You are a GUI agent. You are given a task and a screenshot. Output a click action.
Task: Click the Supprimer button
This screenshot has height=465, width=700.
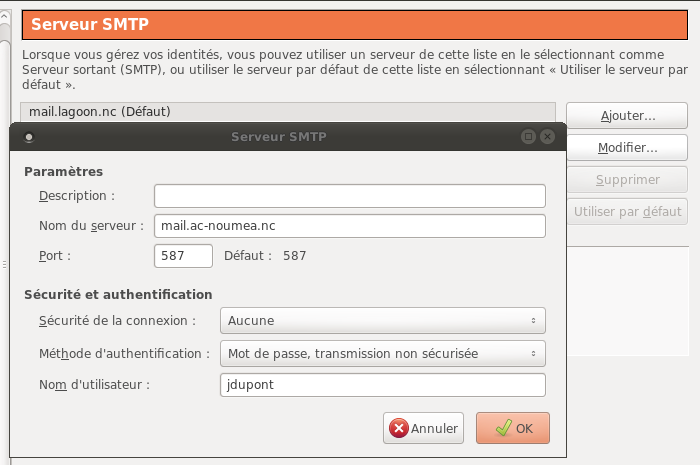click(627, 180)
